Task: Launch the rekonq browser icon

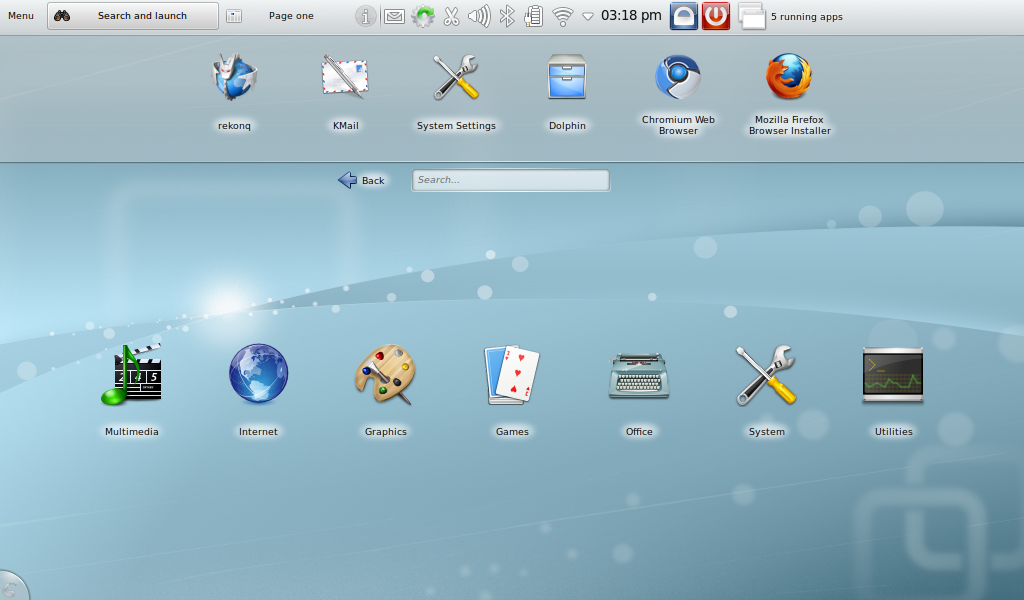Action: [x=234, y=78]
